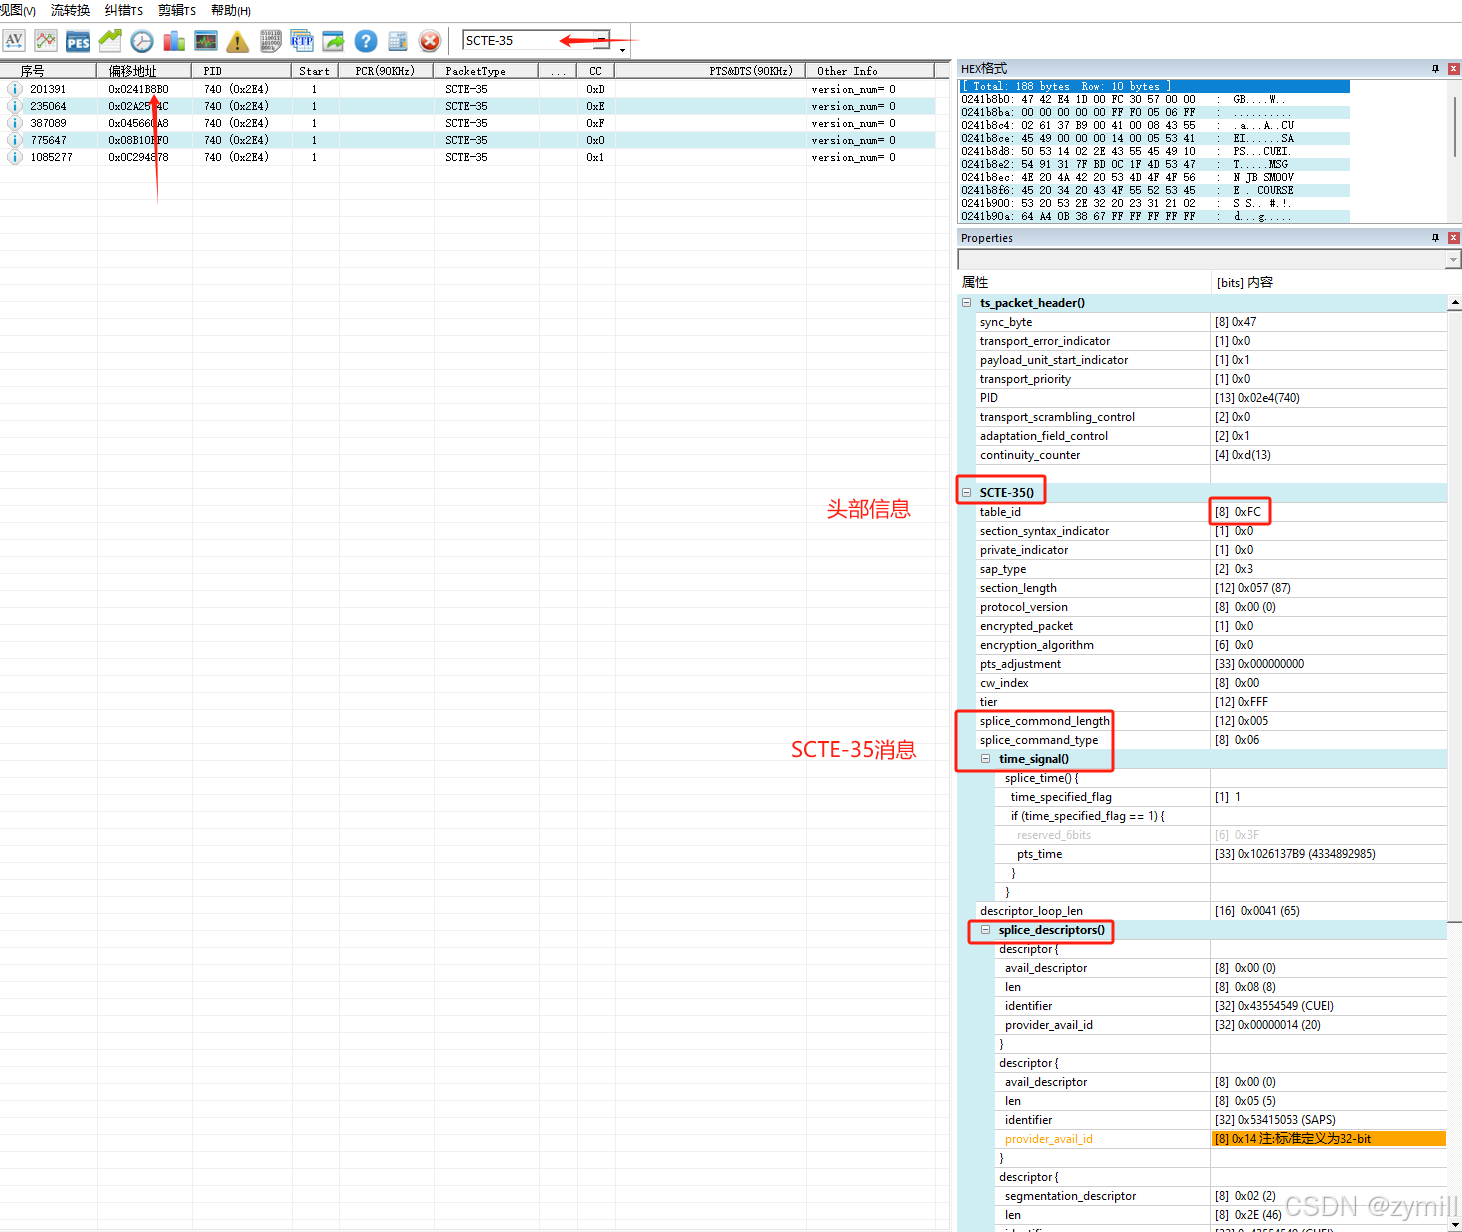Pin the HEX format panel
Screen dimensions: 1462x1232
(1435, 69)
